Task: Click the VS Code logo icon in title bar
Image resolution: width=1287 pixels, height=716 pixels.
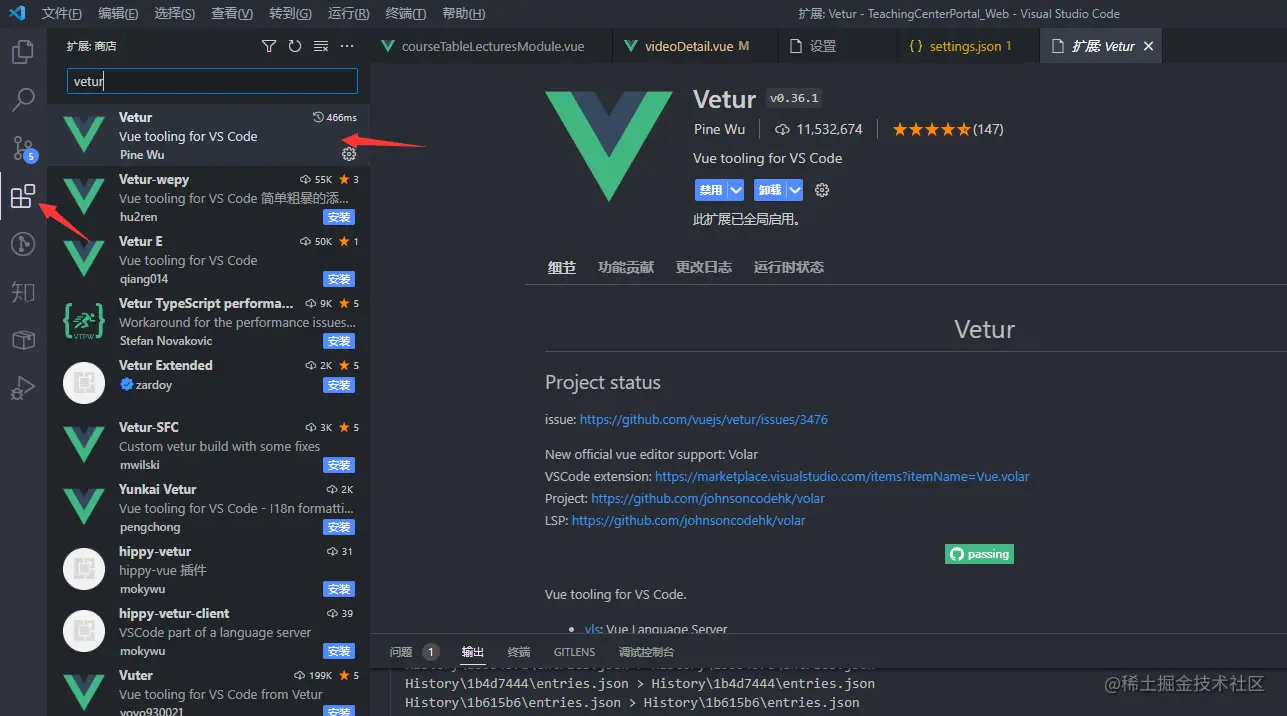Action: (x=16, y=13)
